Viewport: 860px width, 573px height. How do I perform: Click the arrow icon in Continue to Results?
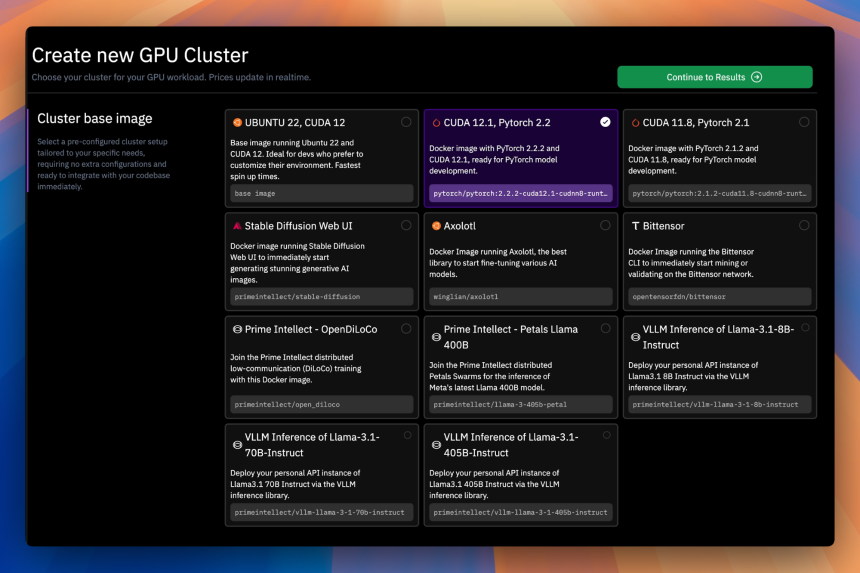[756, 77]
